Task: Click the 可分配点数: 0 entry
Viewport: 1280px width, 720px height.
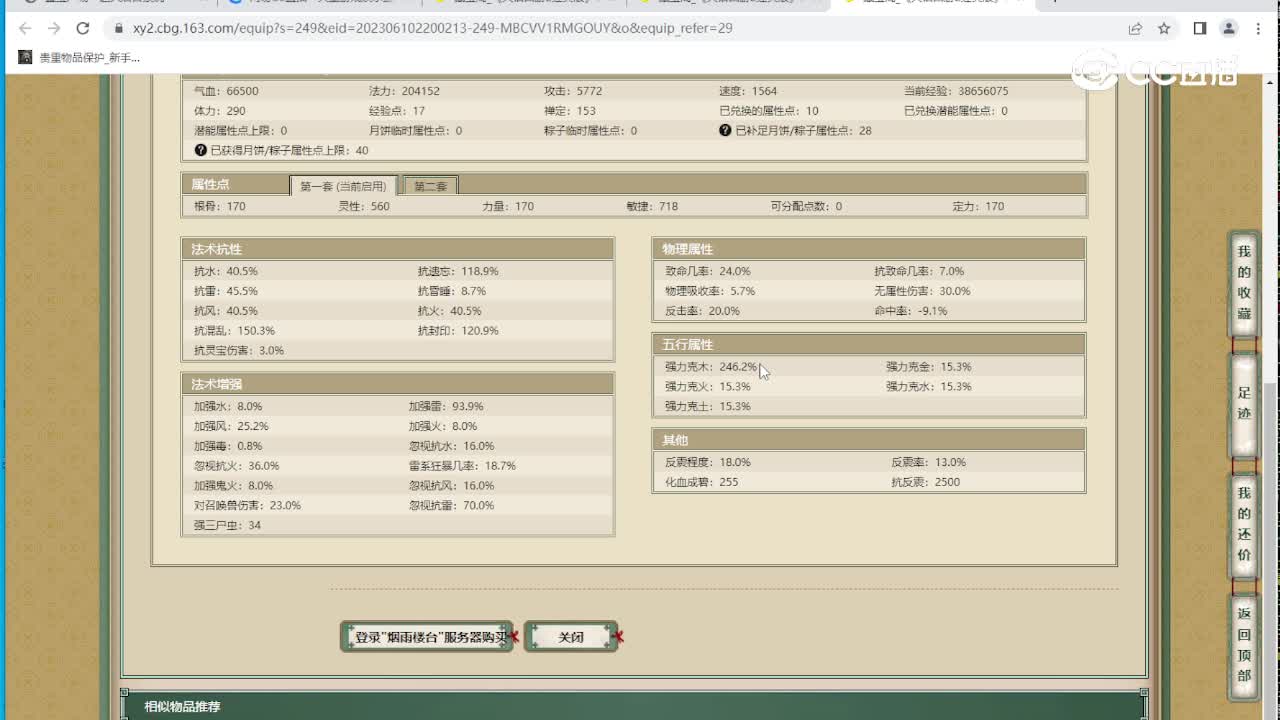Action: (806, 206)
